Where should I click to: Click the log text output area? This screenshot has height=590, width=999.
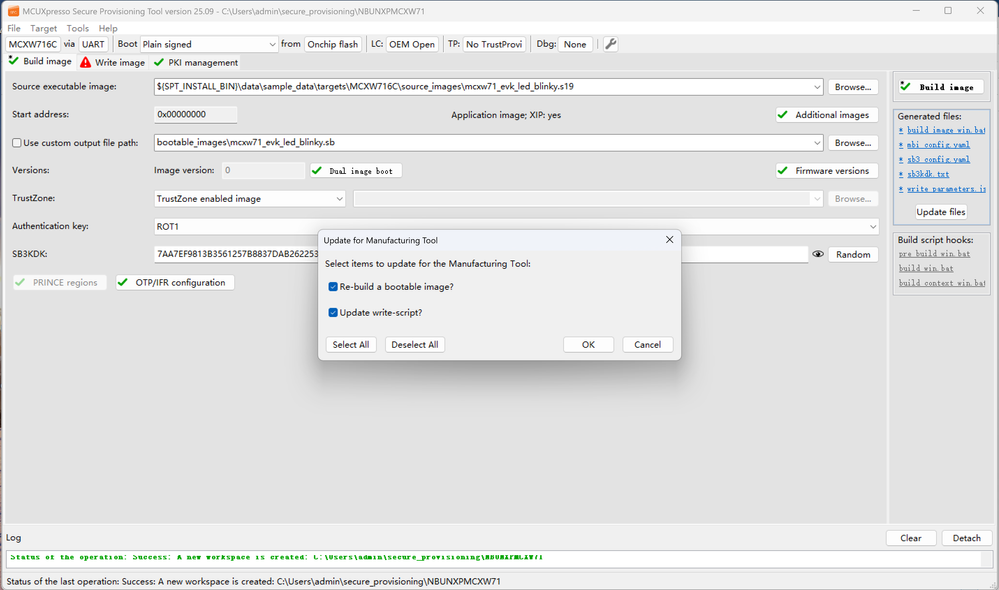click(494, 559)
